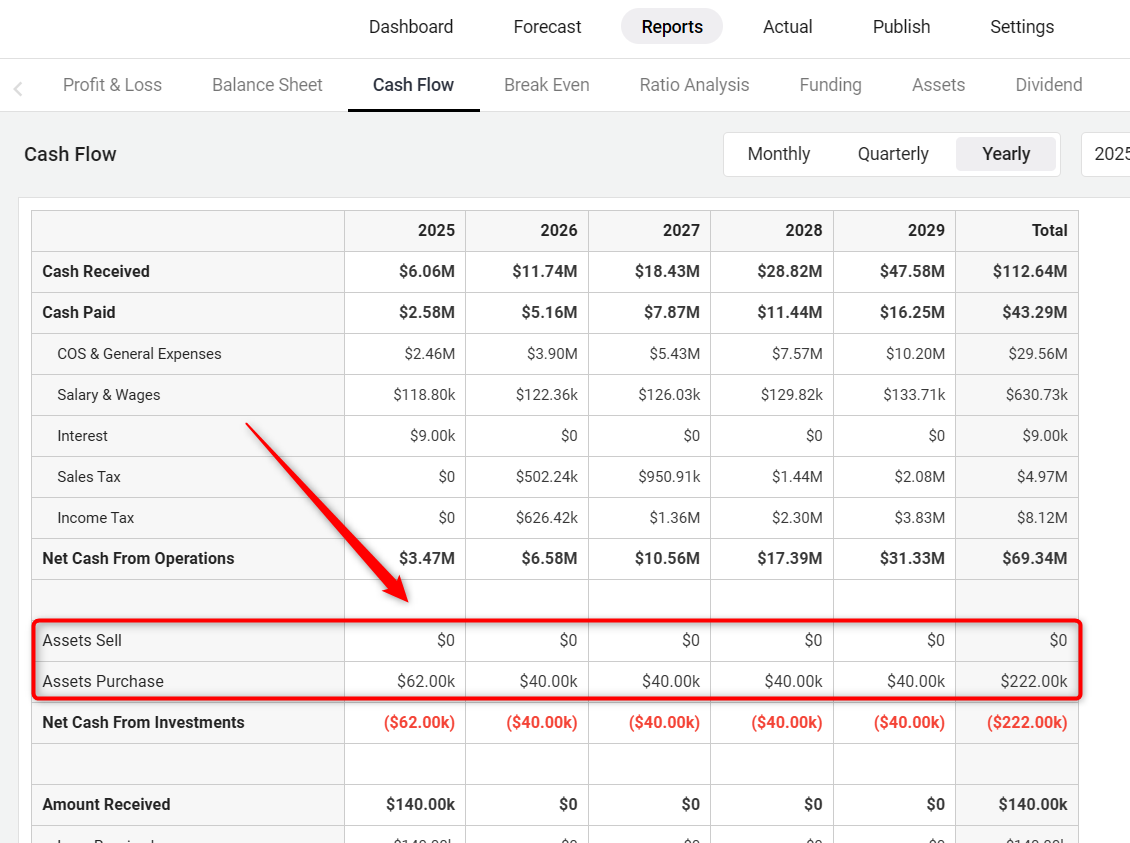This screenshot has width=1130, height=843.
Task: View the Ratio Analysis tab
Action: coord(694,85)
